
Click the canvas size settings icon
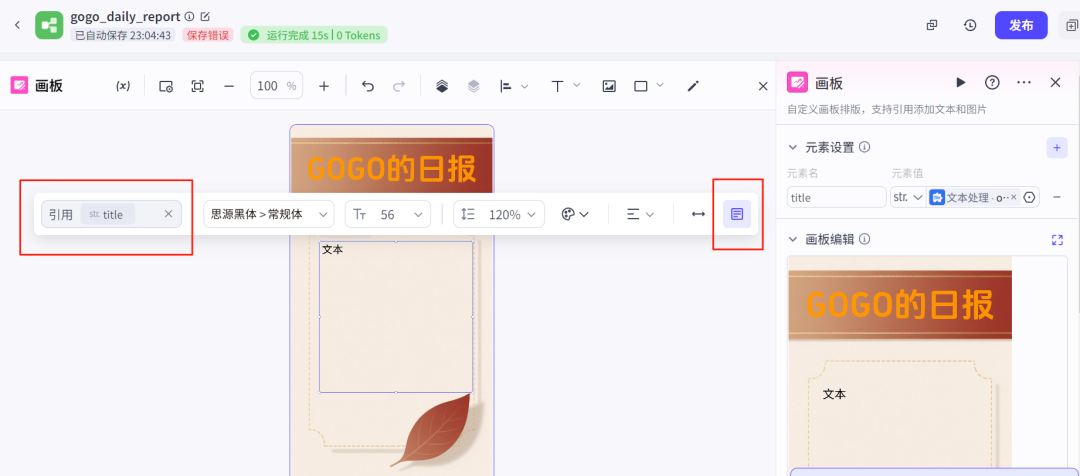(165, 86)
